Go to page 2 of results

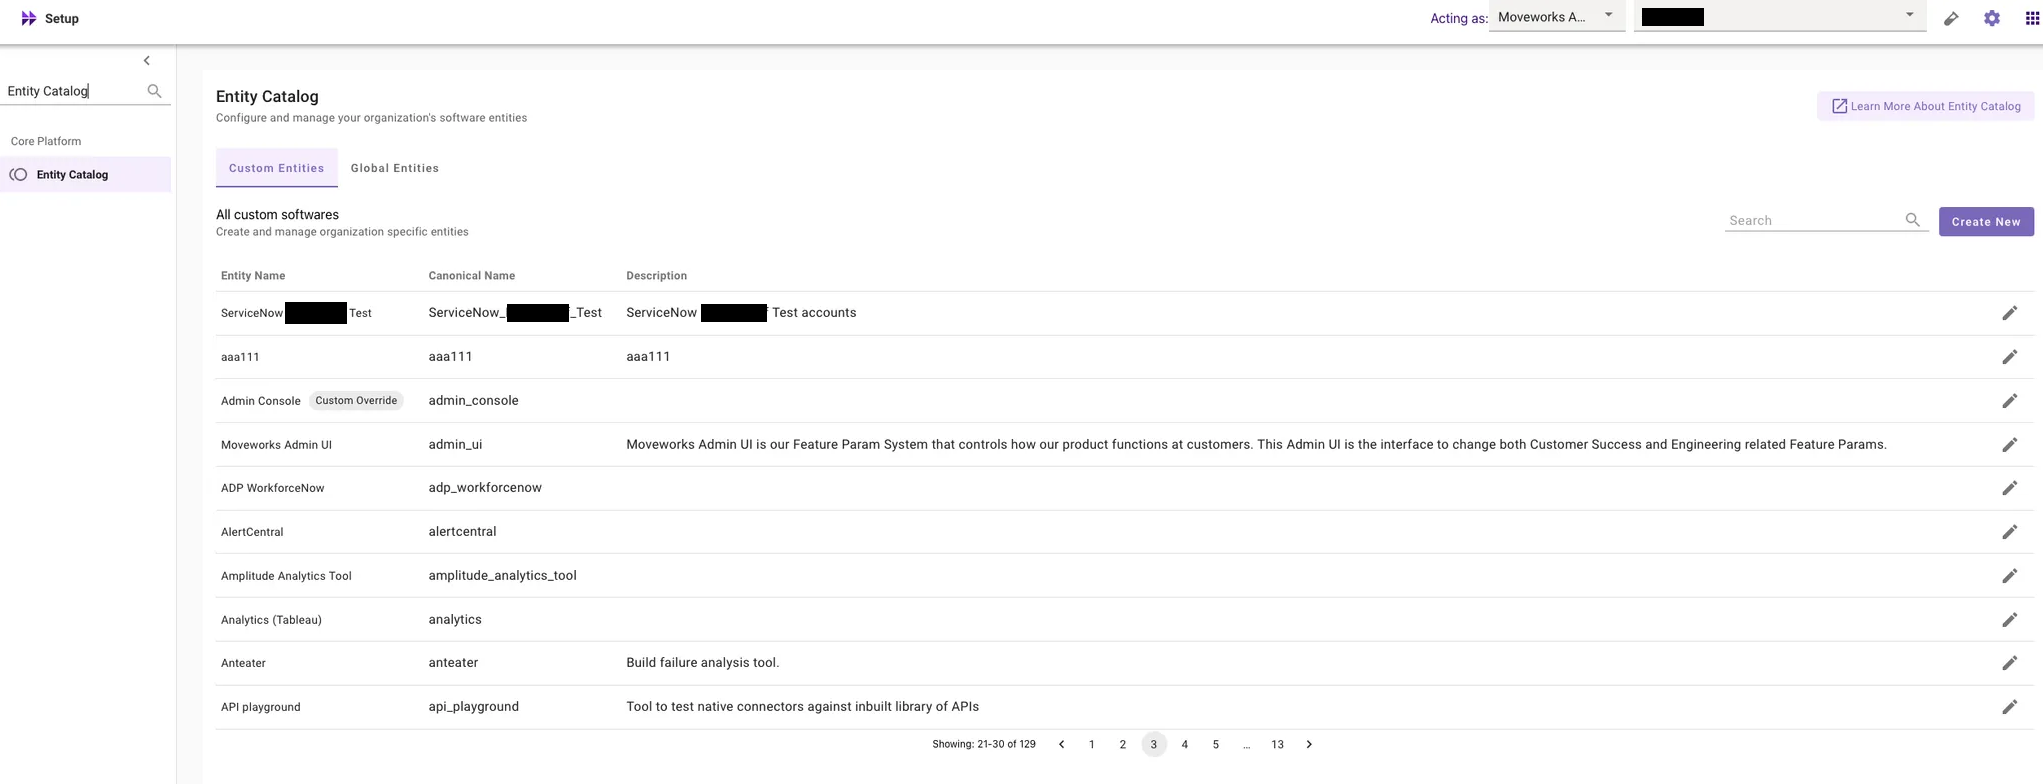(1123, 744)
